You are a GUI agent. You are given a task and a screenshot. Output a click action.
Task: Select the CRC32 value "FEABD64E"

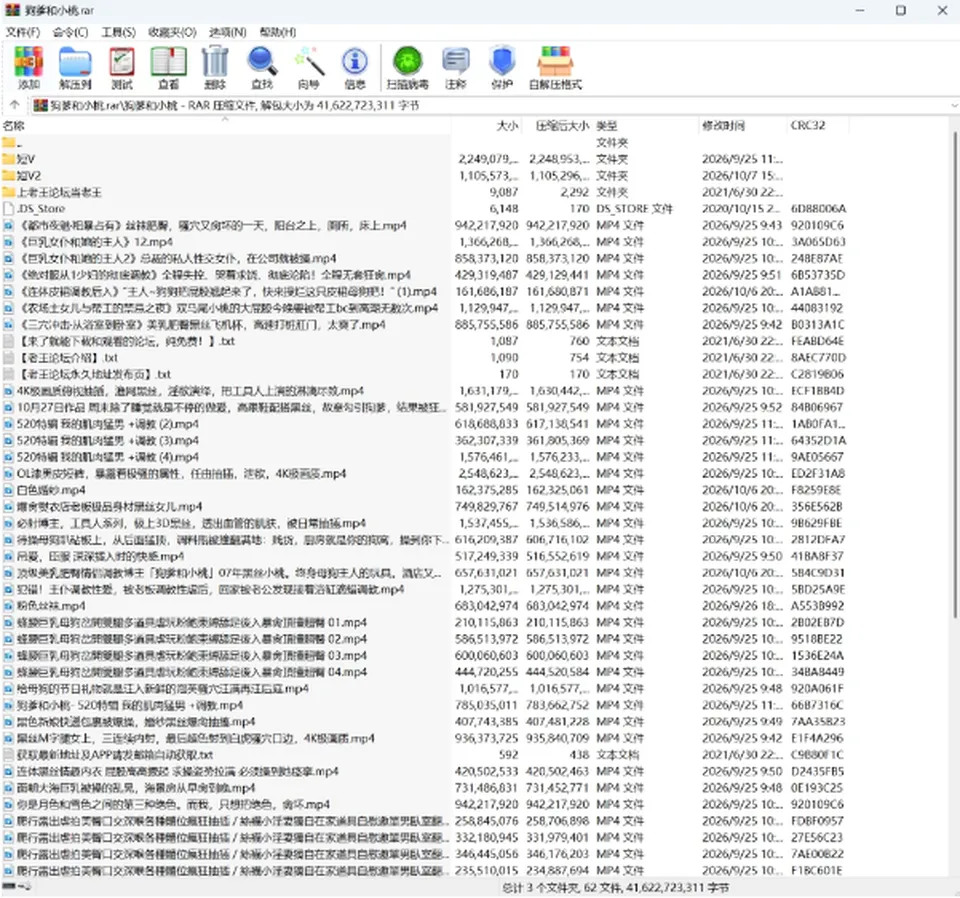tap(817, 341)
